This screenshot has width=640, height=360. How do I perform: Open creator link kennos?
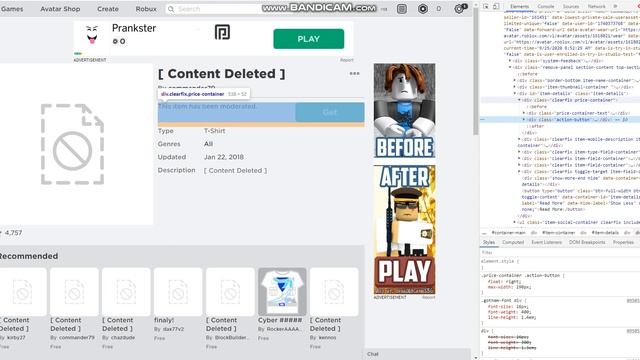click(x=327, y=338)
